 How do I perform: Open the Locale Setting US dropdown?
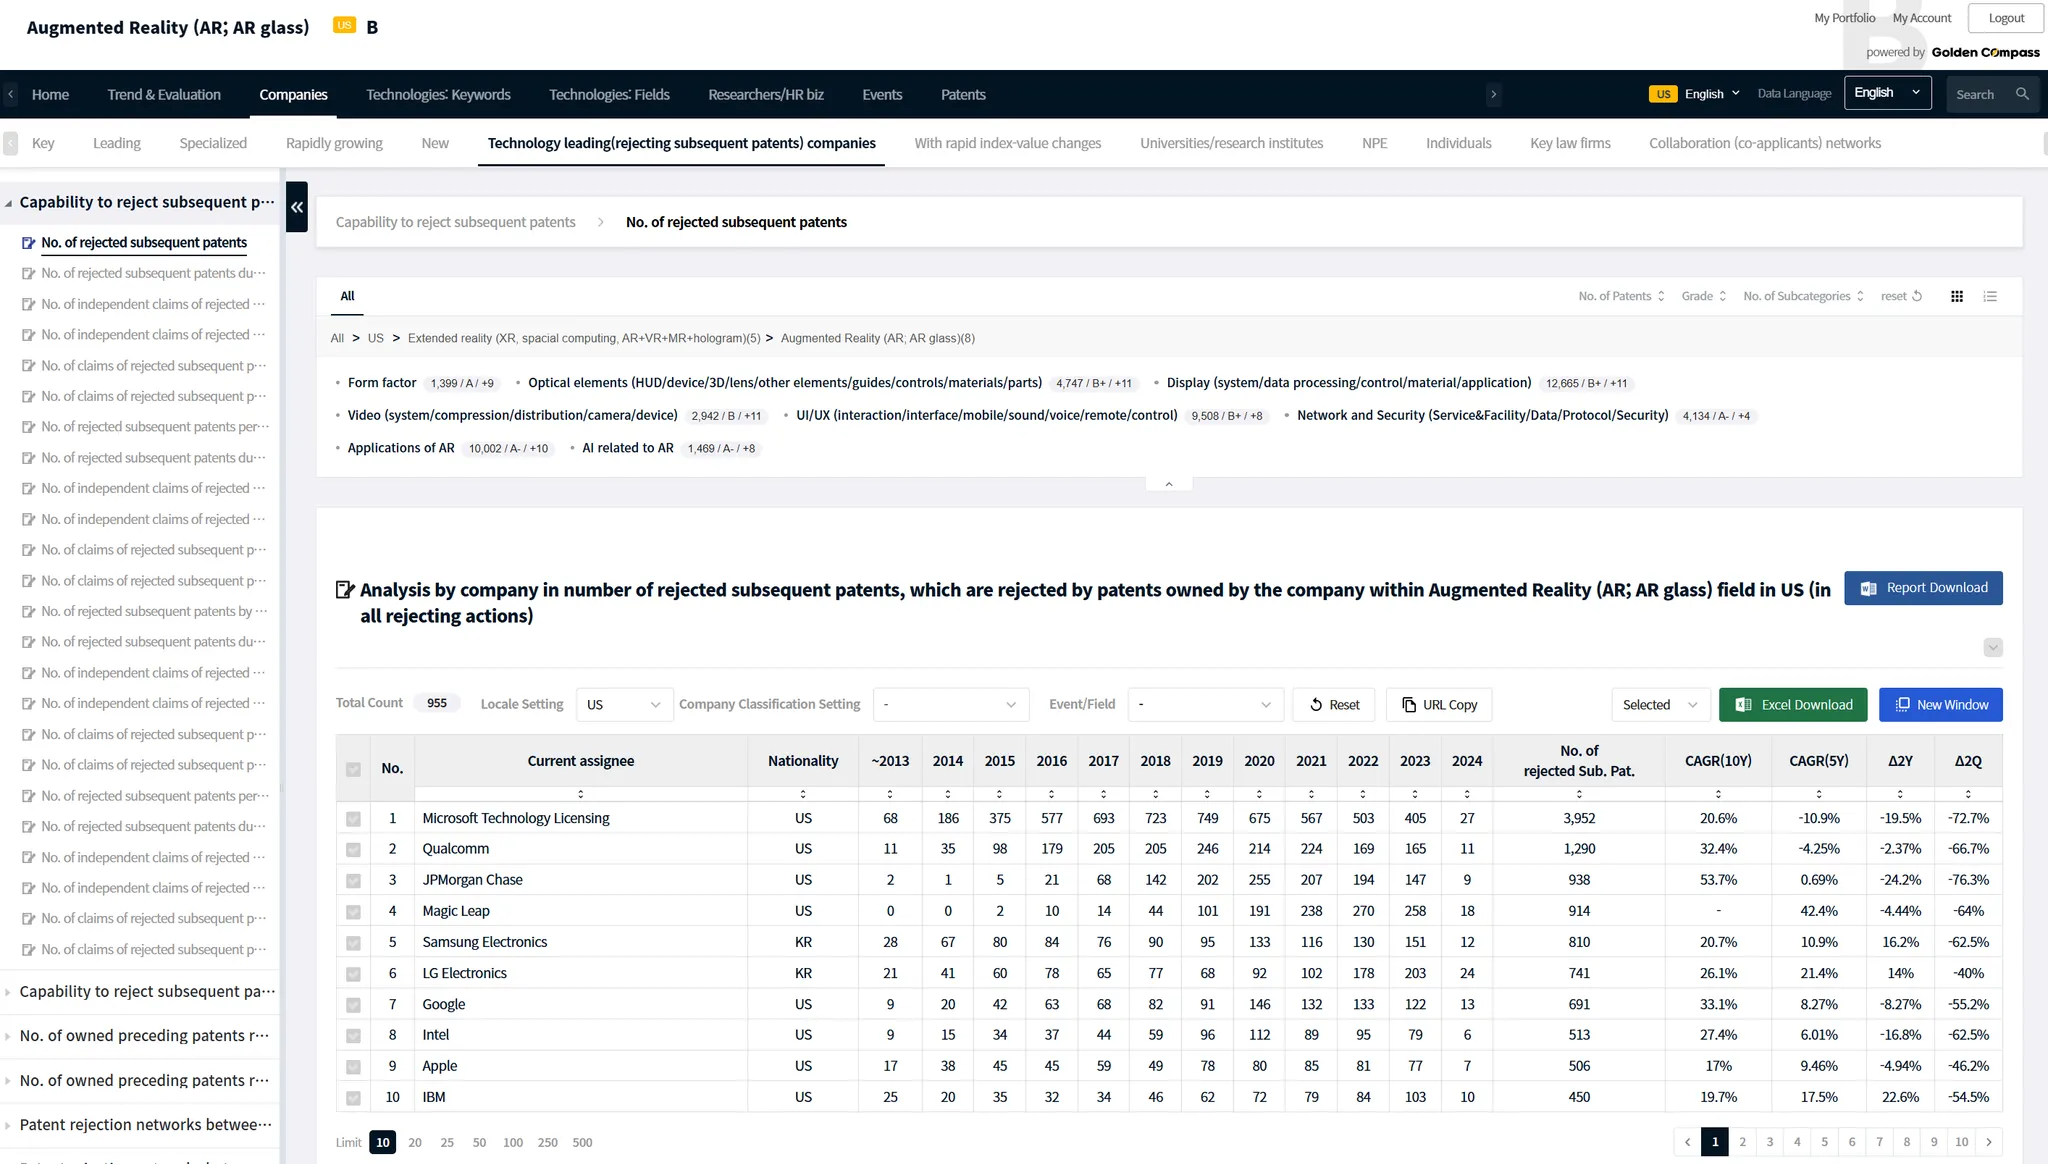(x=624, y=705)
